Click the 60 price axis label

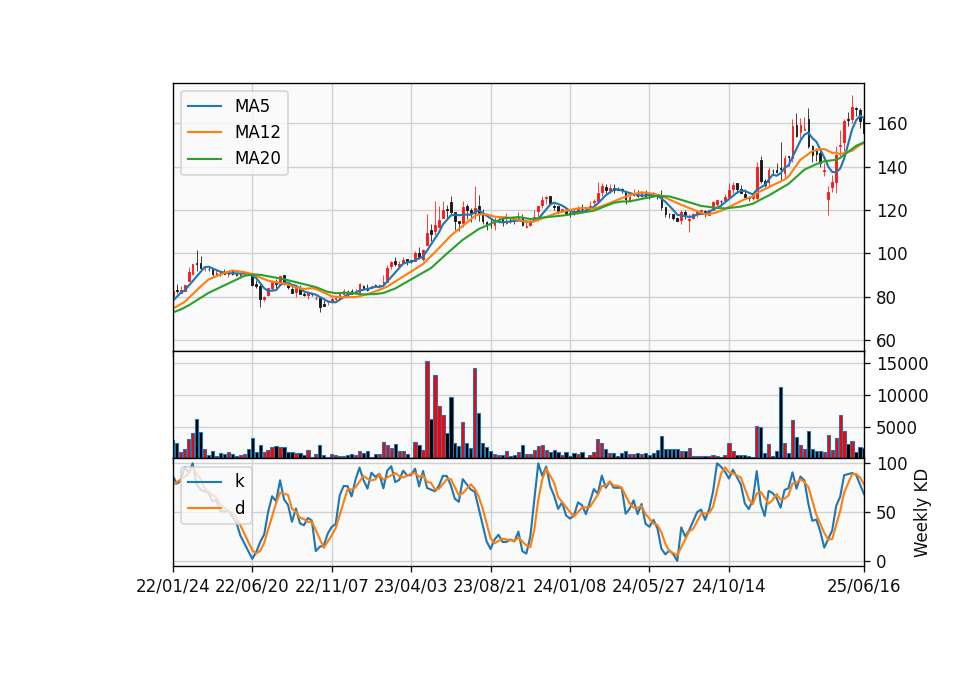(x=887, y=341)
